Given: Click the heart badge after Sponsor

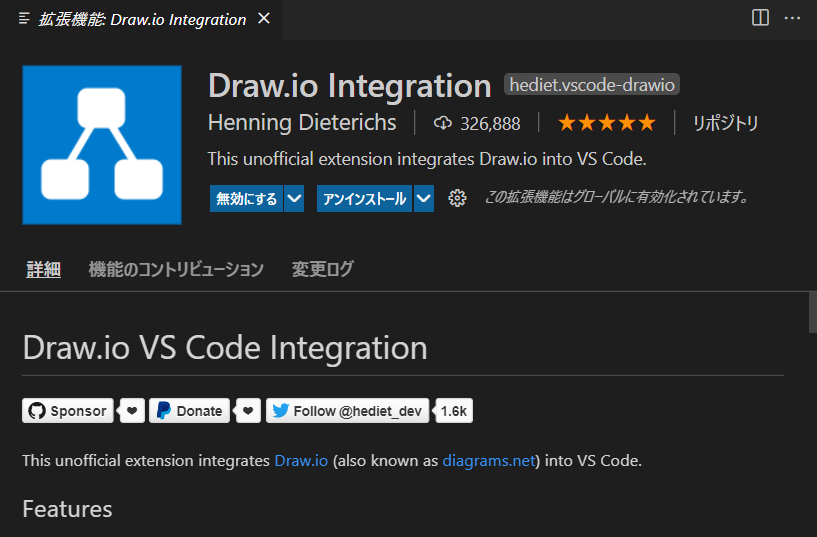Looking at the screenshot, I should click(x=132, y=410).
